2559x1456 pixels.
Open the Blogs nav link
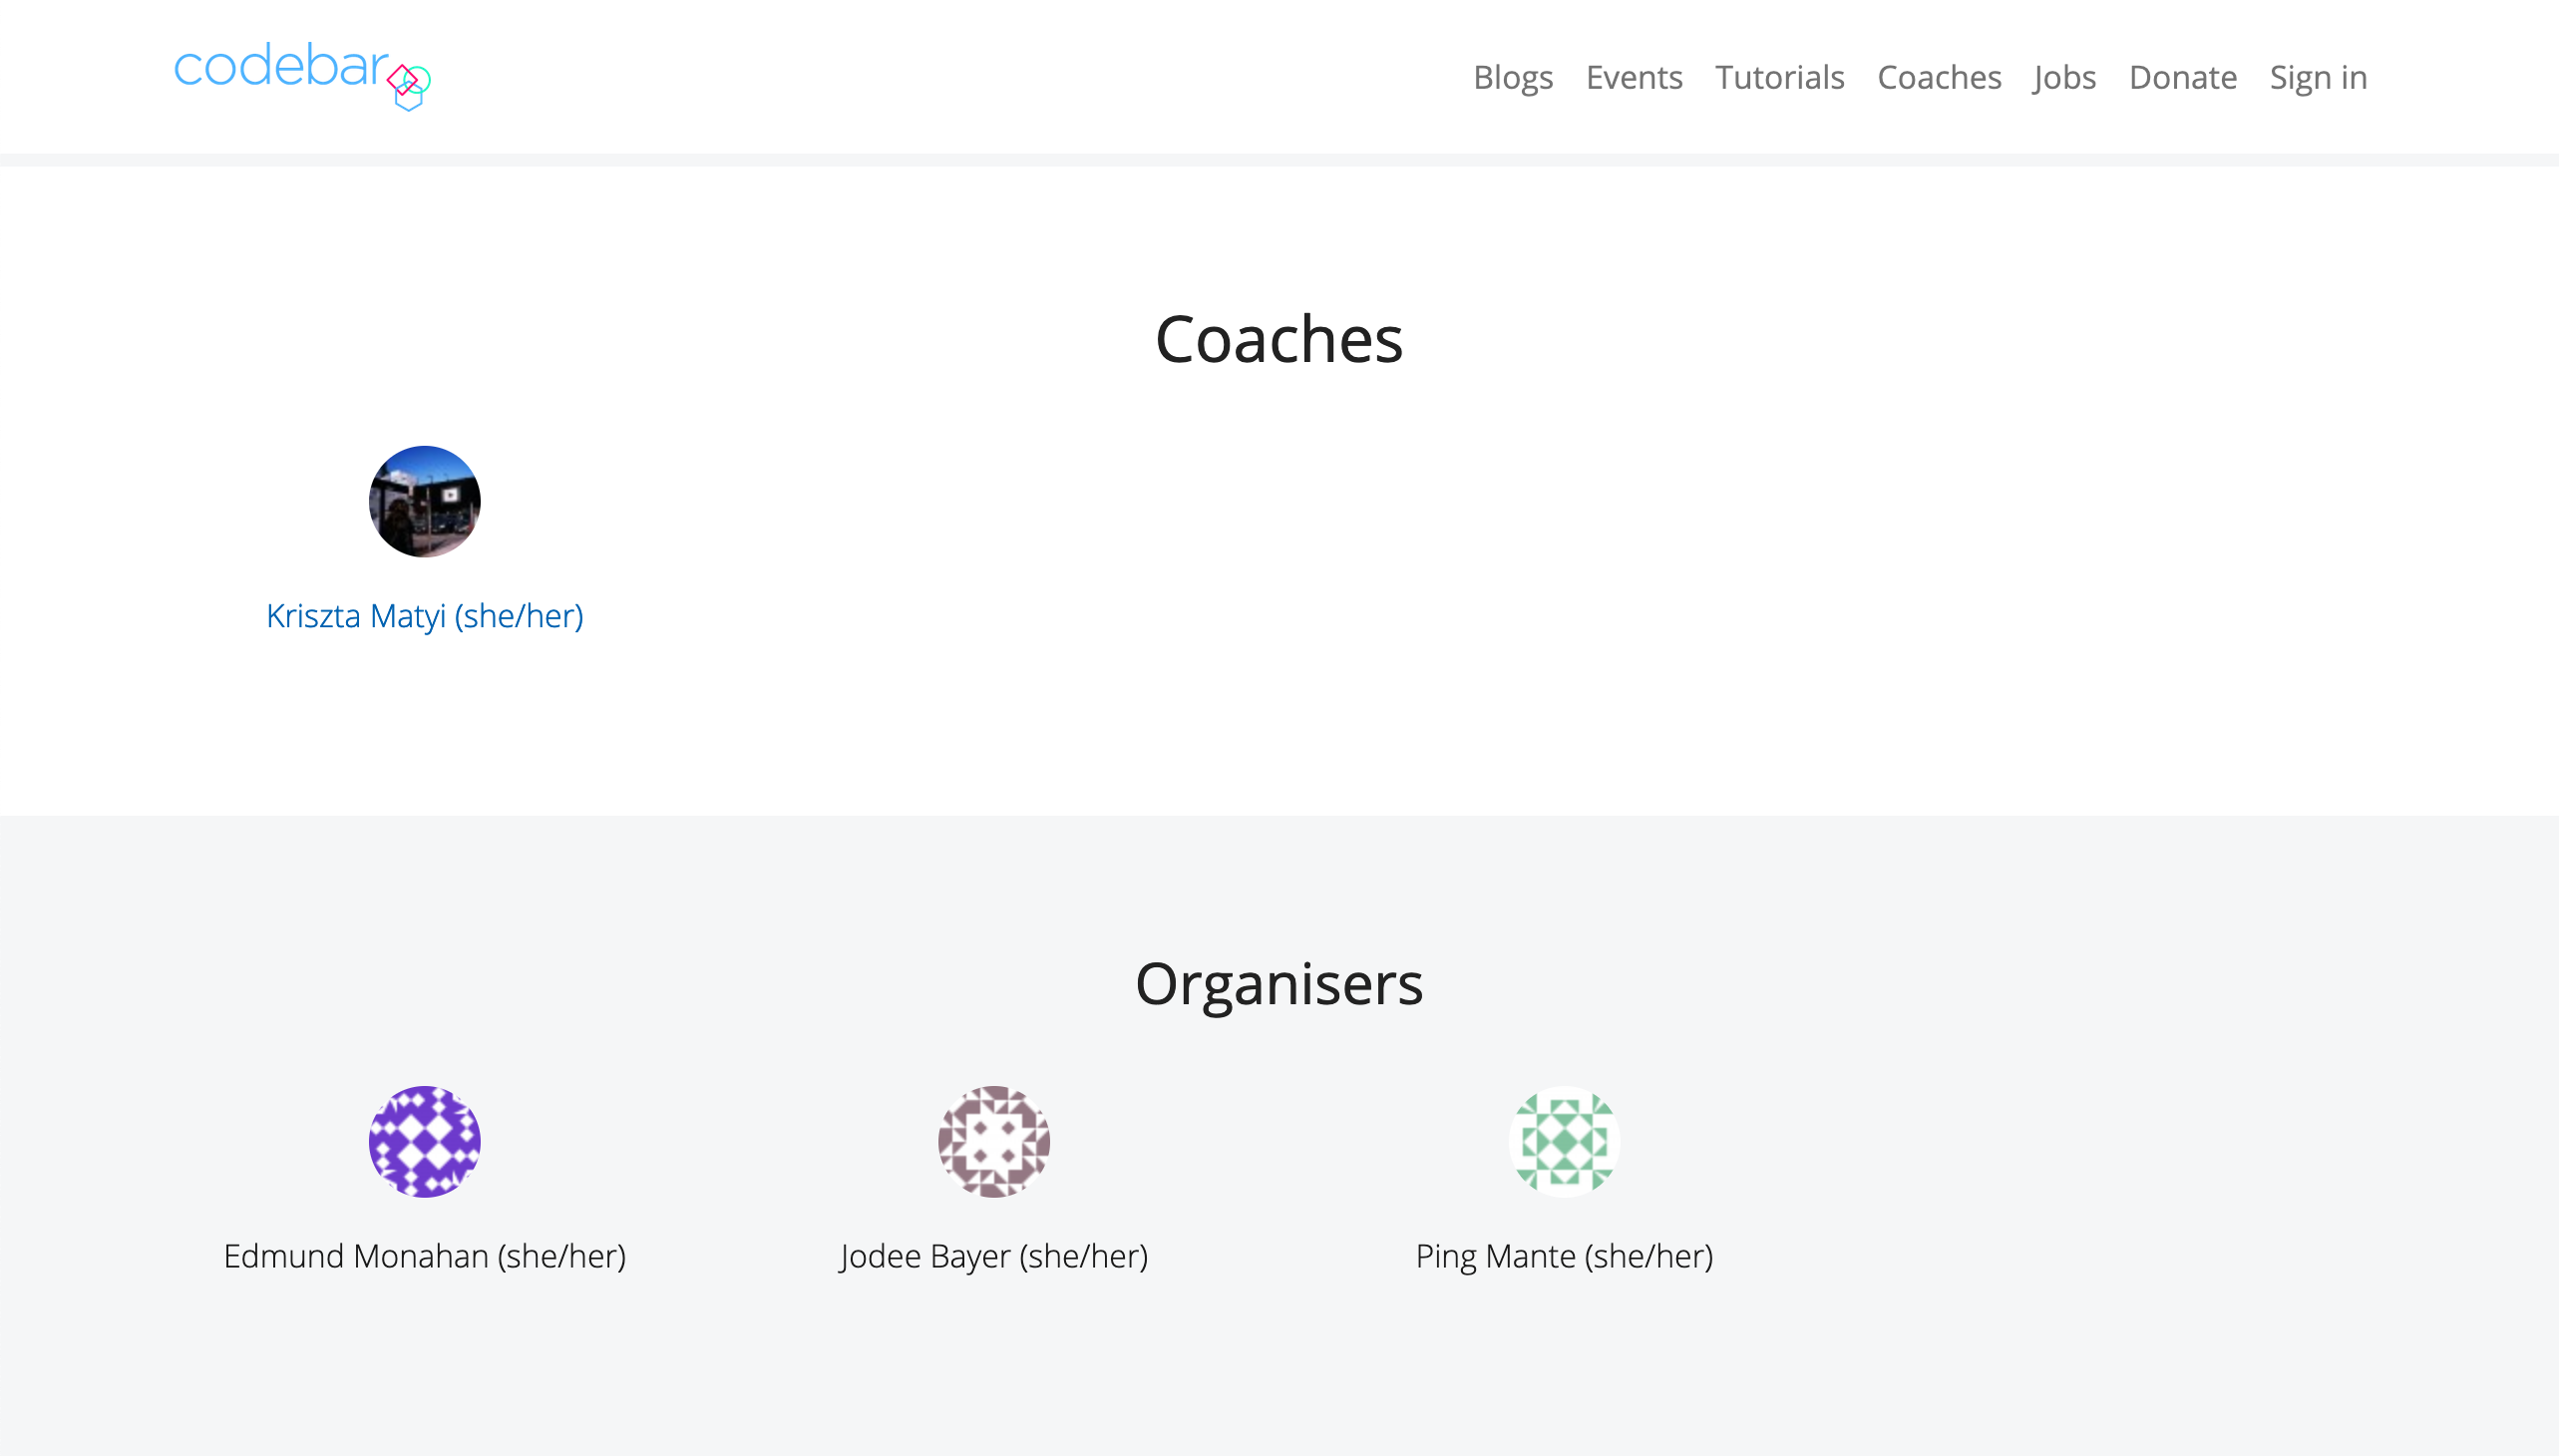pos(1512,77)
